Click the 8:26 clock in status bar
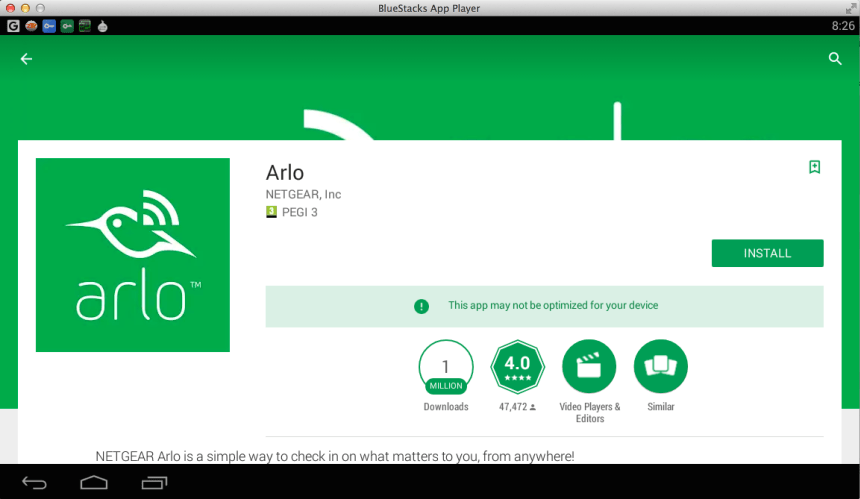The width and height of the screenshot is (860, 499). point(843,26)
